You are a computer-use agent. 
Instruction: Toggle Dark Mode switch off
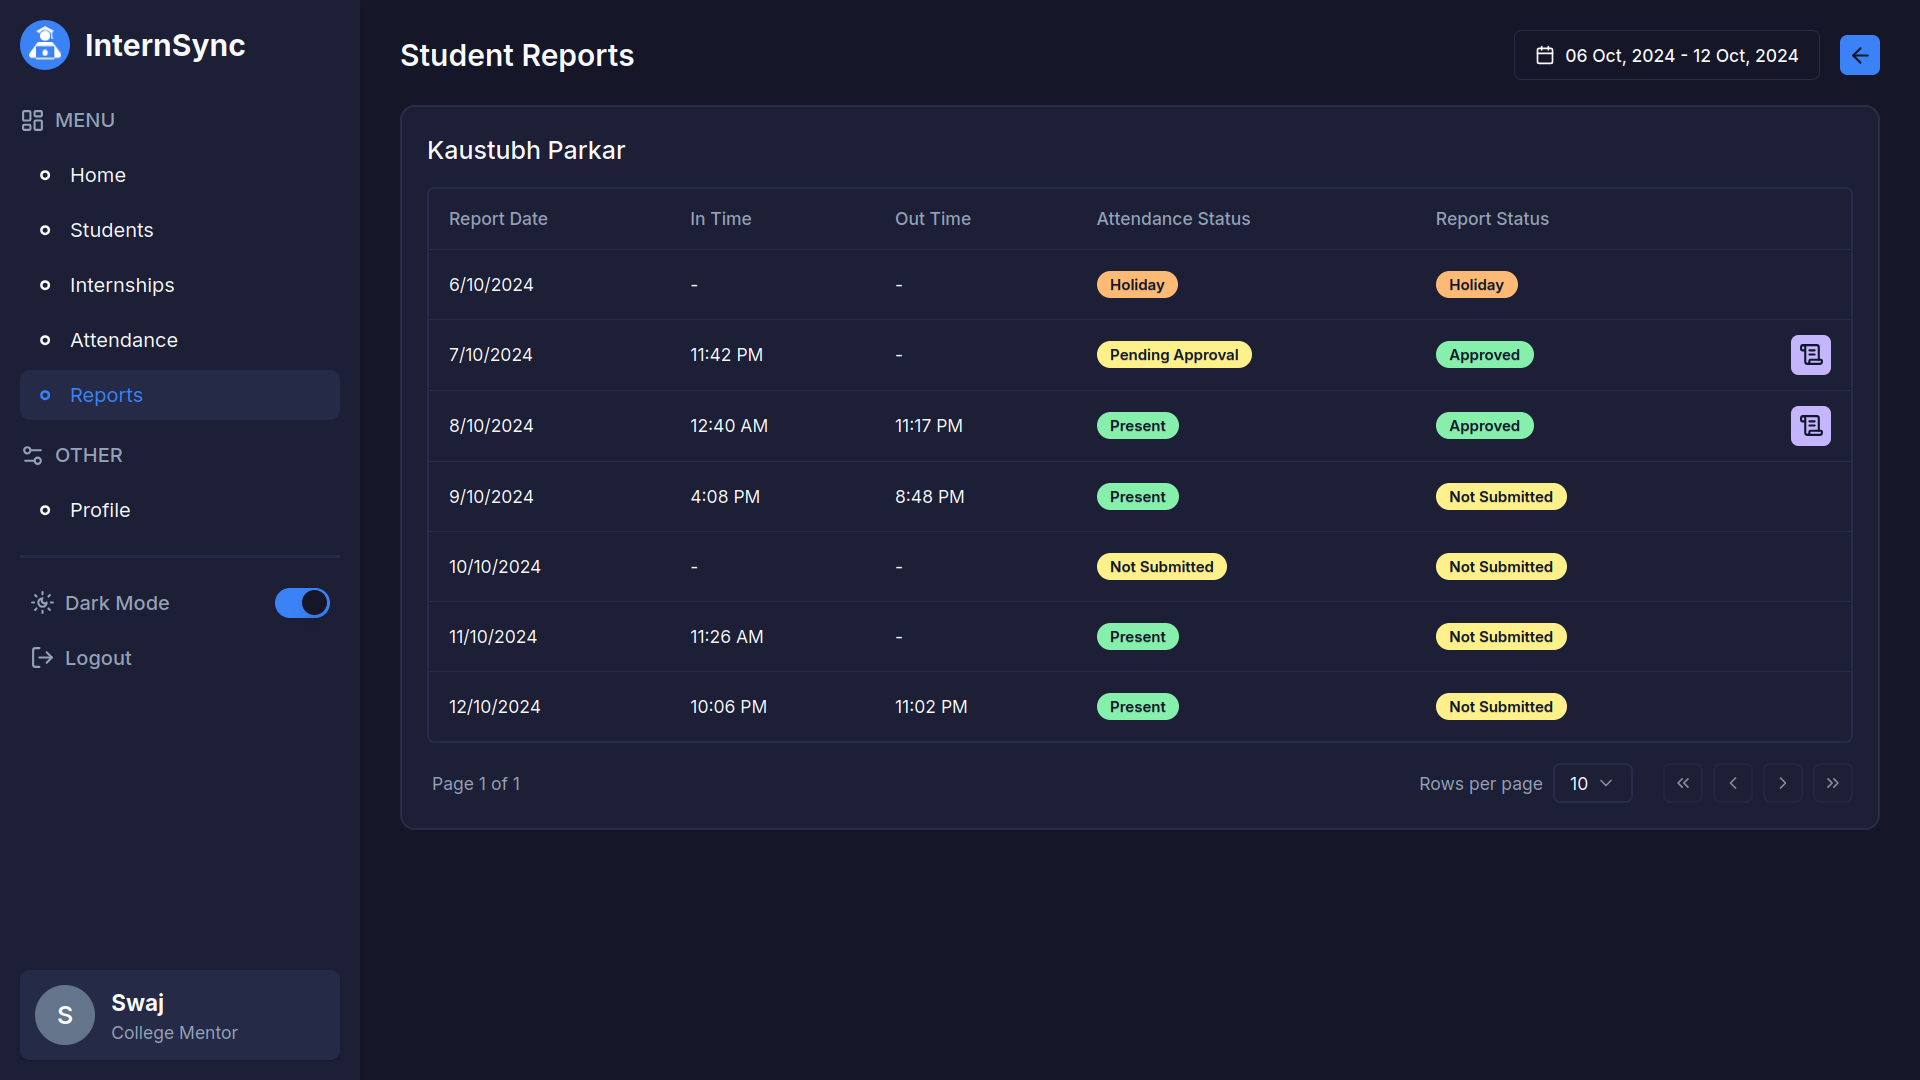(302, 603)
